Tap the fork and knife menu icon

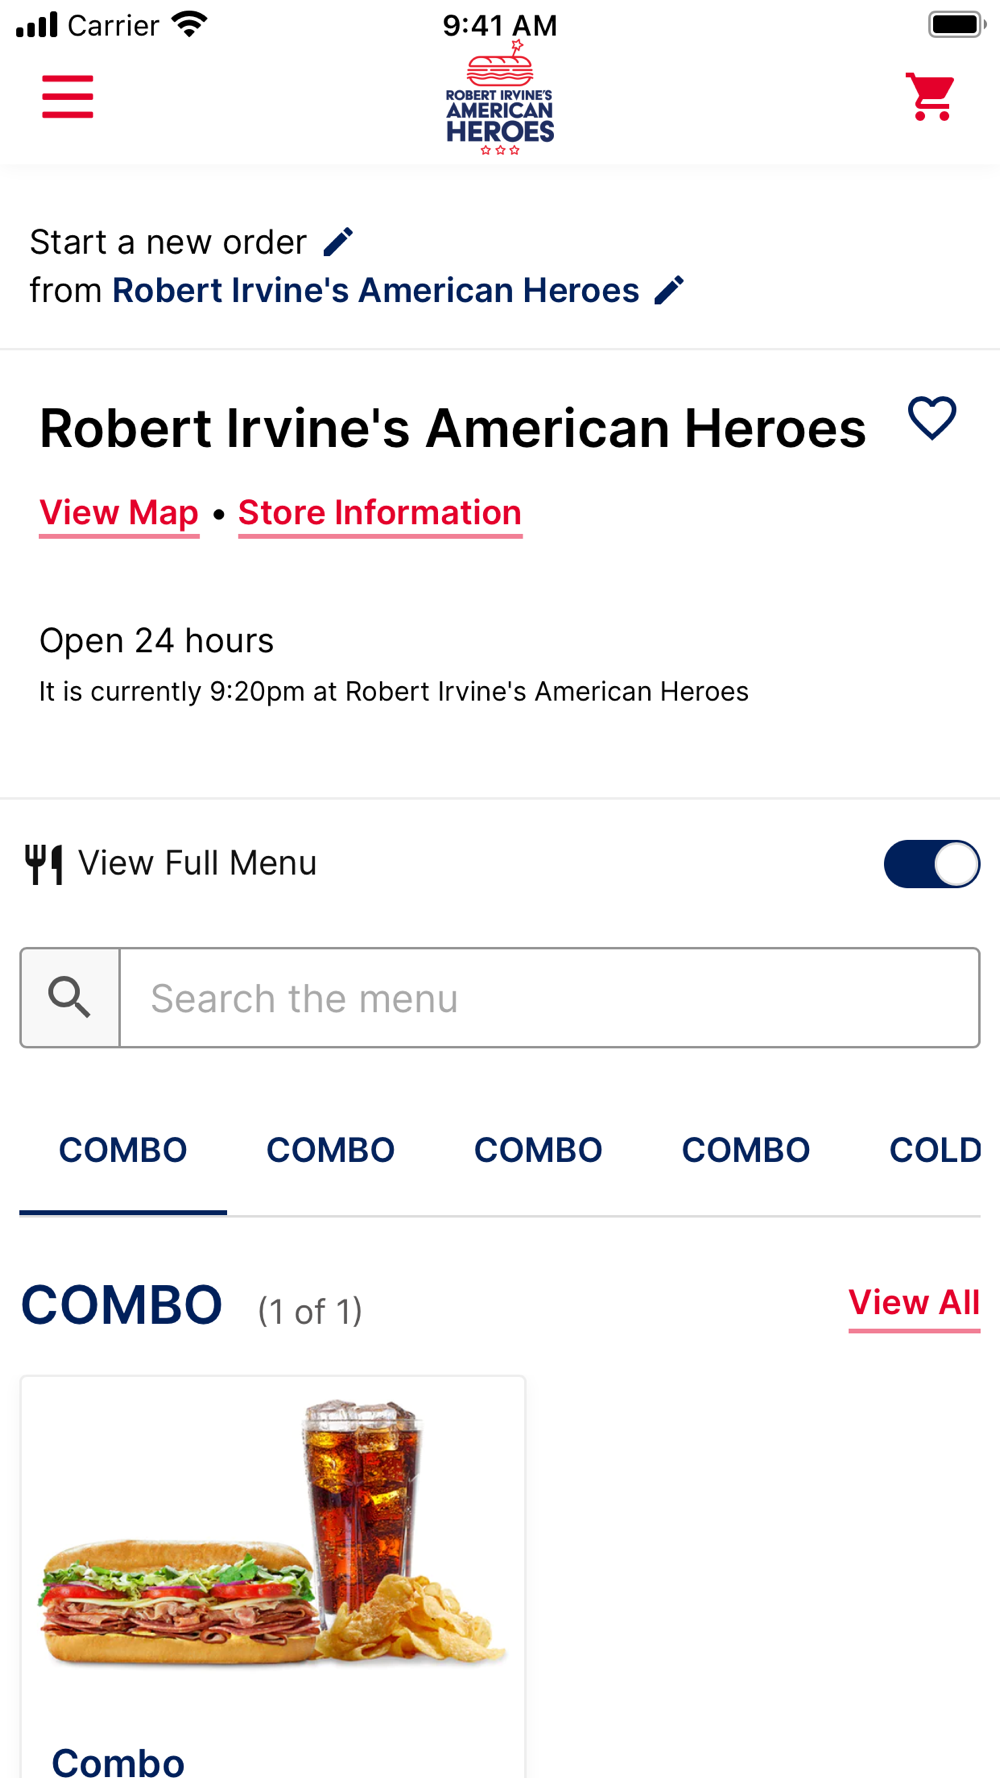click(x=44, y=864)
